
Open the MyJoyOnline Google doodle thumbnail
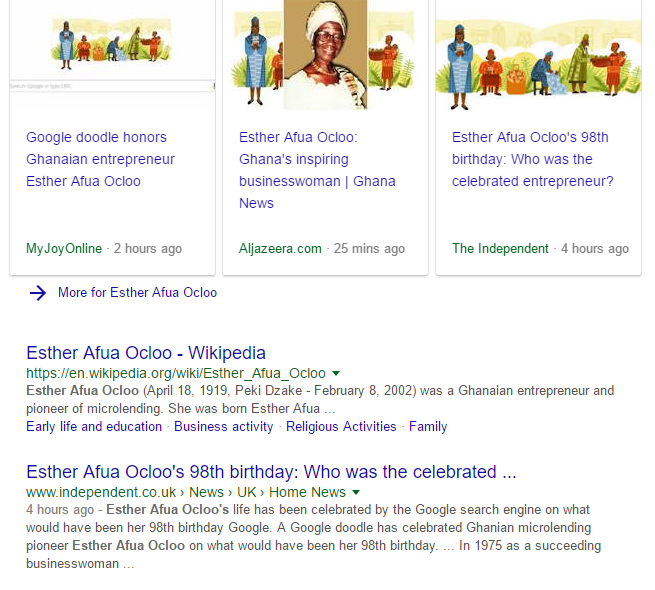pos(112,55)
